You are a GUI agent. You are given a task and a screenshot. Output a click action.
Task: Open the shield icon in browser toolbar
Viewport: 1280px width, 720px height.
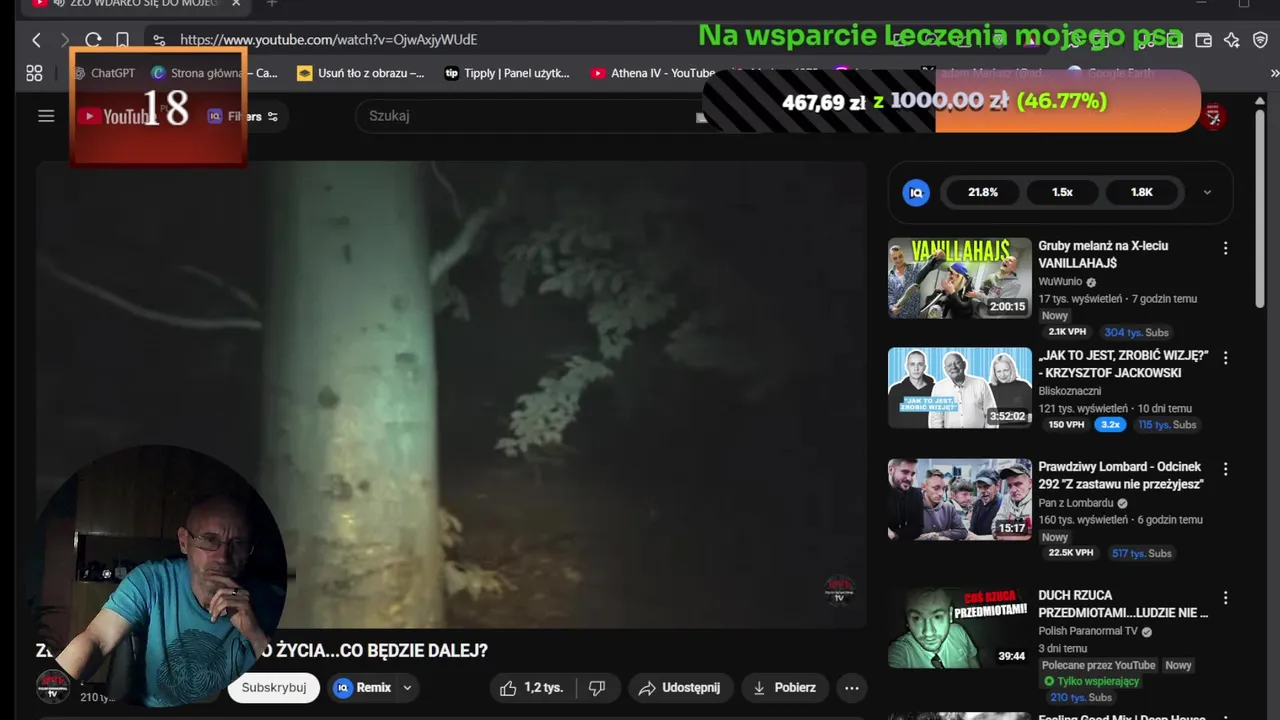[x=1260, y=40]
